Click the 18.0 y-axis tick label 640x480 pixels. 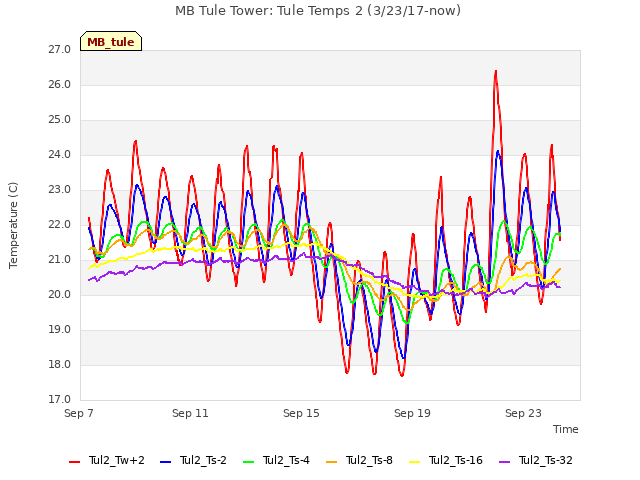pos(60,364)
